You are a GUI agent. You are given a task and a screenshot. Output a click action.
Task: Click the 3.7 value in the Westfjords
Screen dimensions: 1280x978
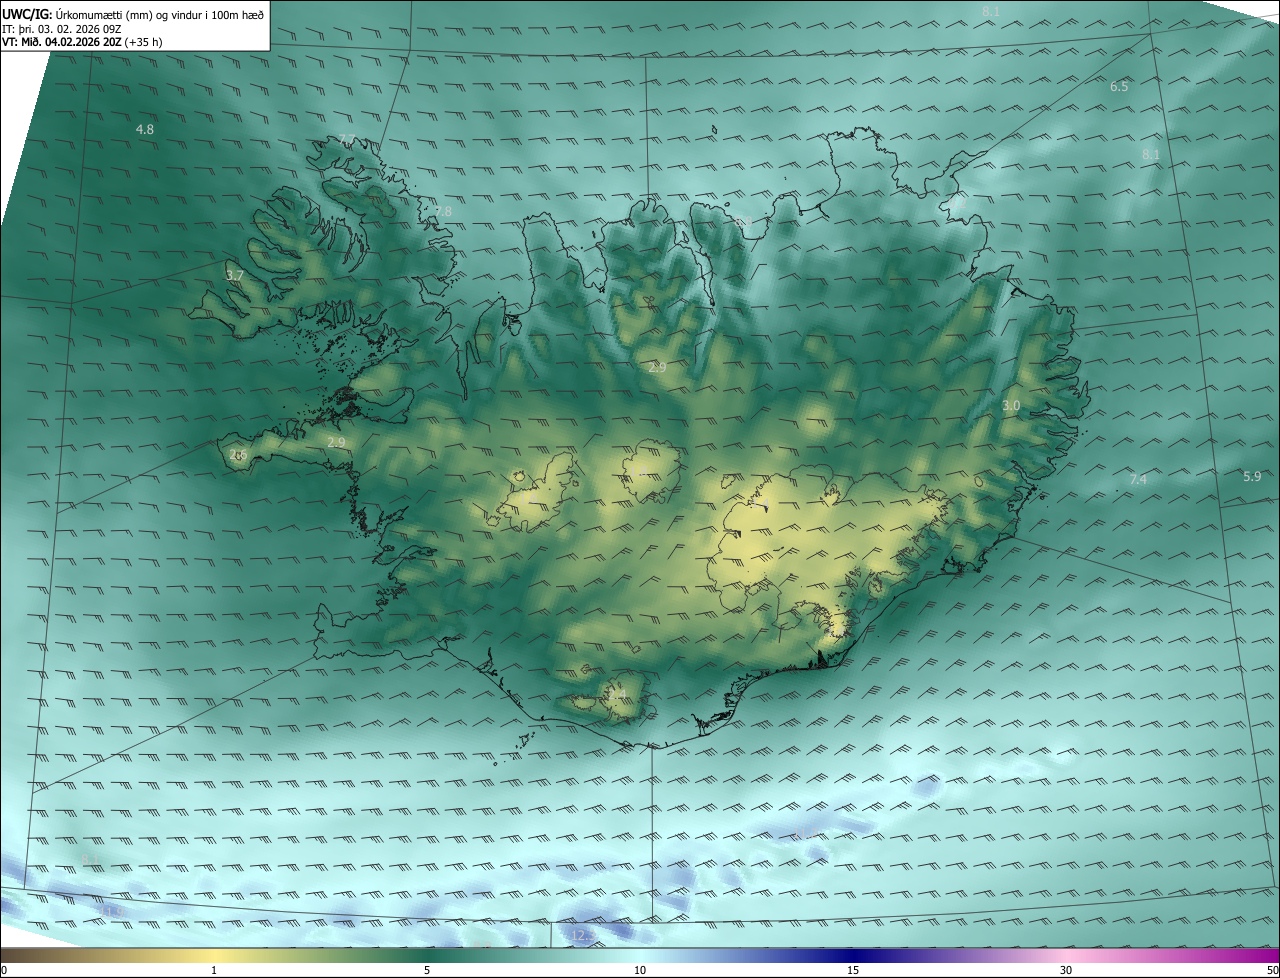235,275
